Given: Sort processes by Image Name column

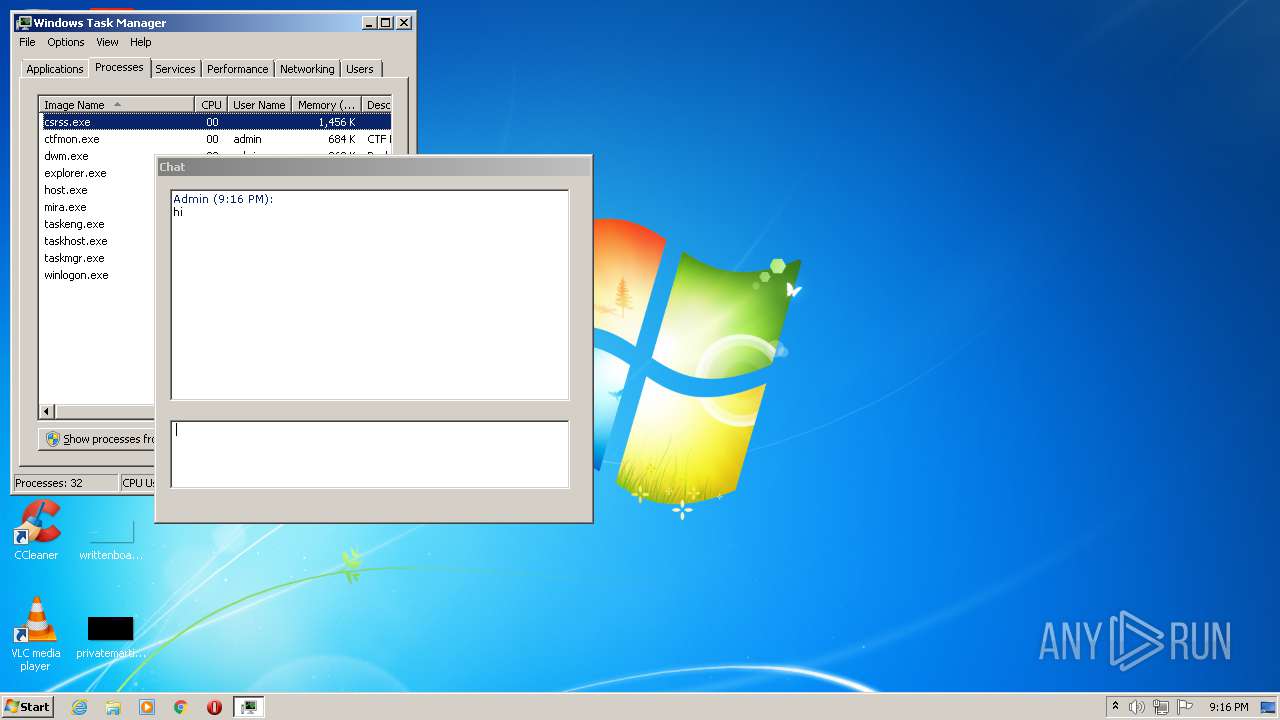Looking at the screenshot, I should click(116, 104).
